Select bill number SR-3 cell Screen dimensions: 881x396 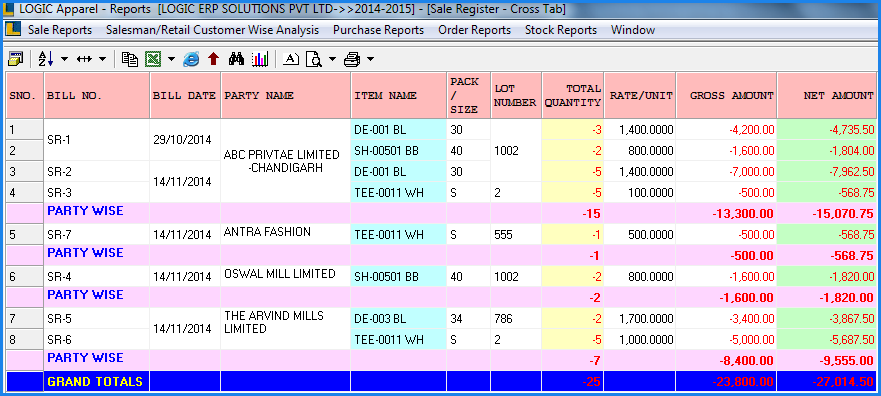[x=97, y=193]
